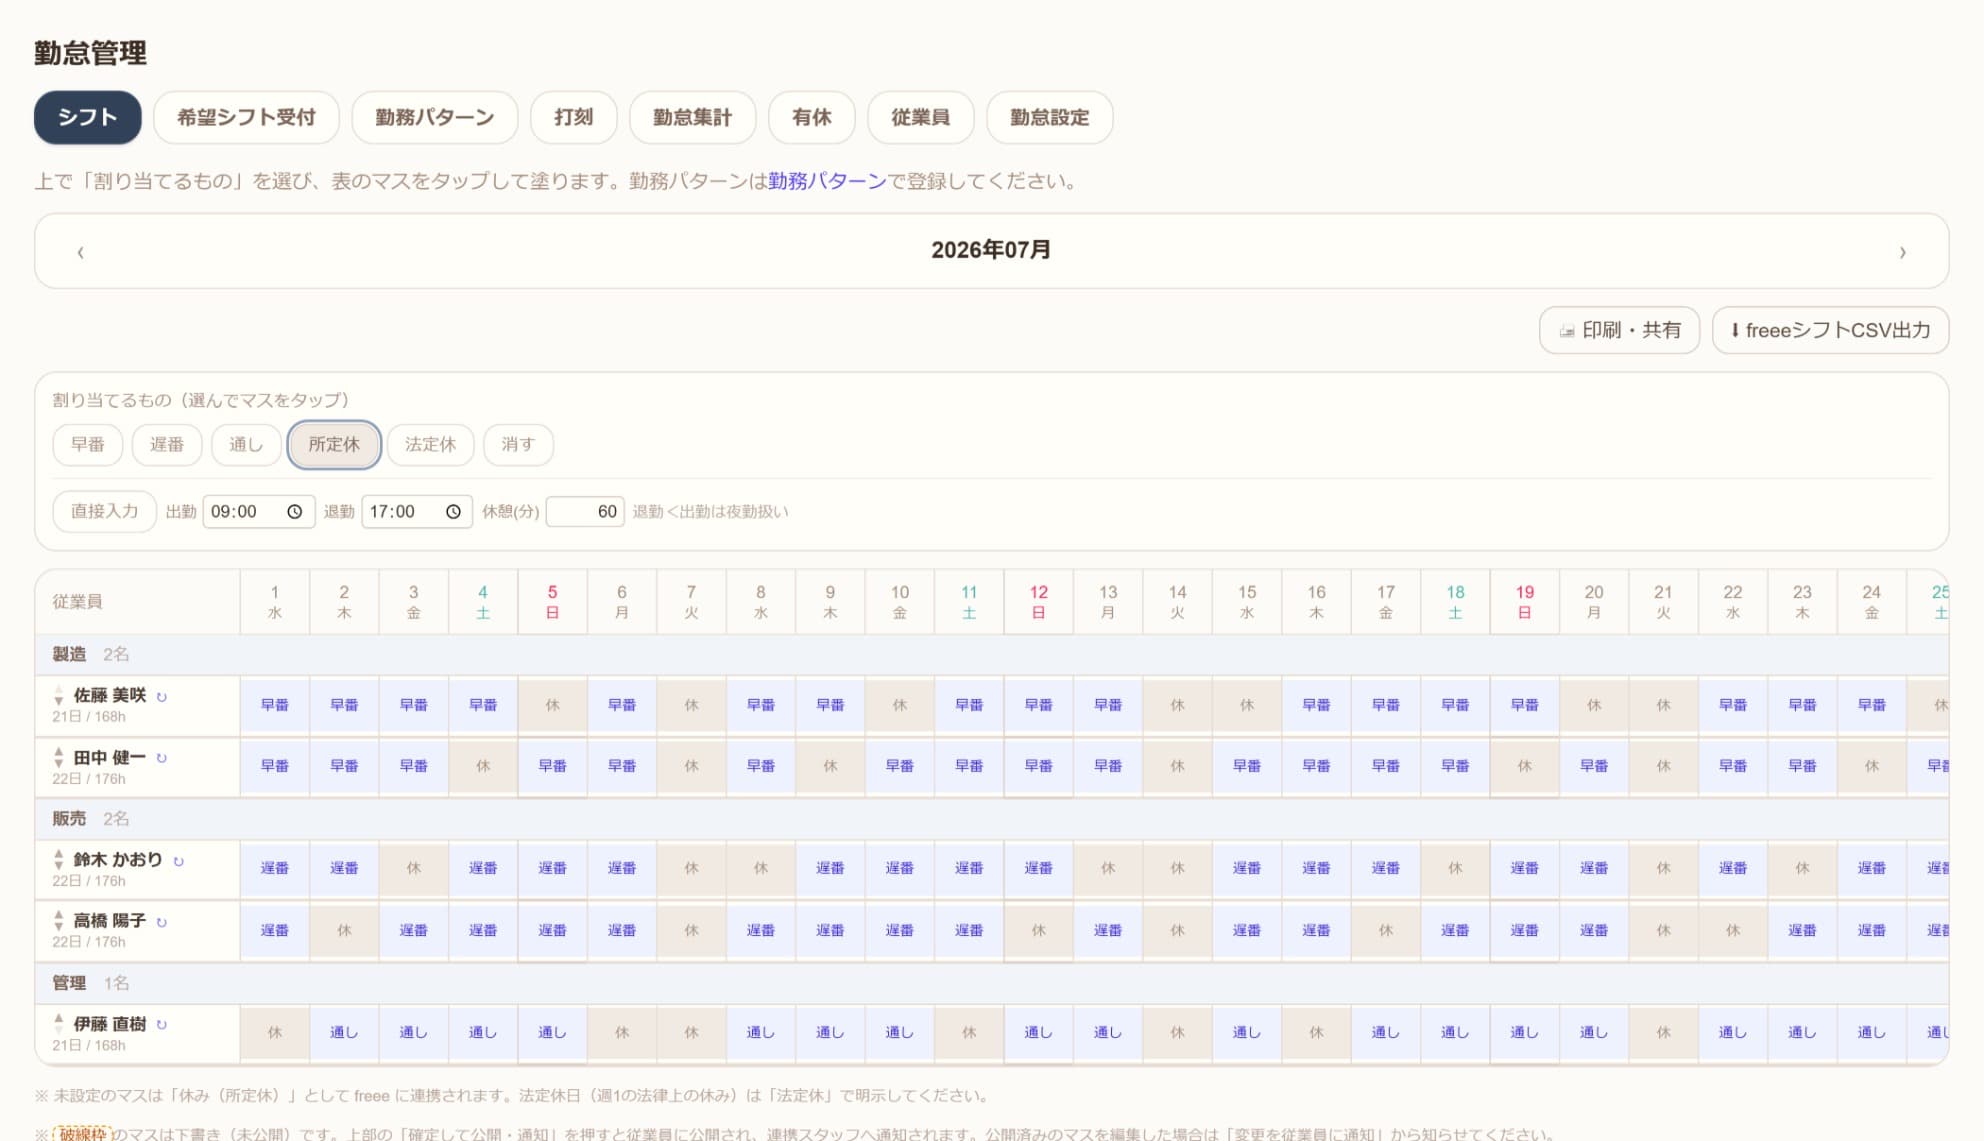Click 佐藤 美咲's 早番 cell on day 1
The image size is (1984, 1141).
(275, 705)
